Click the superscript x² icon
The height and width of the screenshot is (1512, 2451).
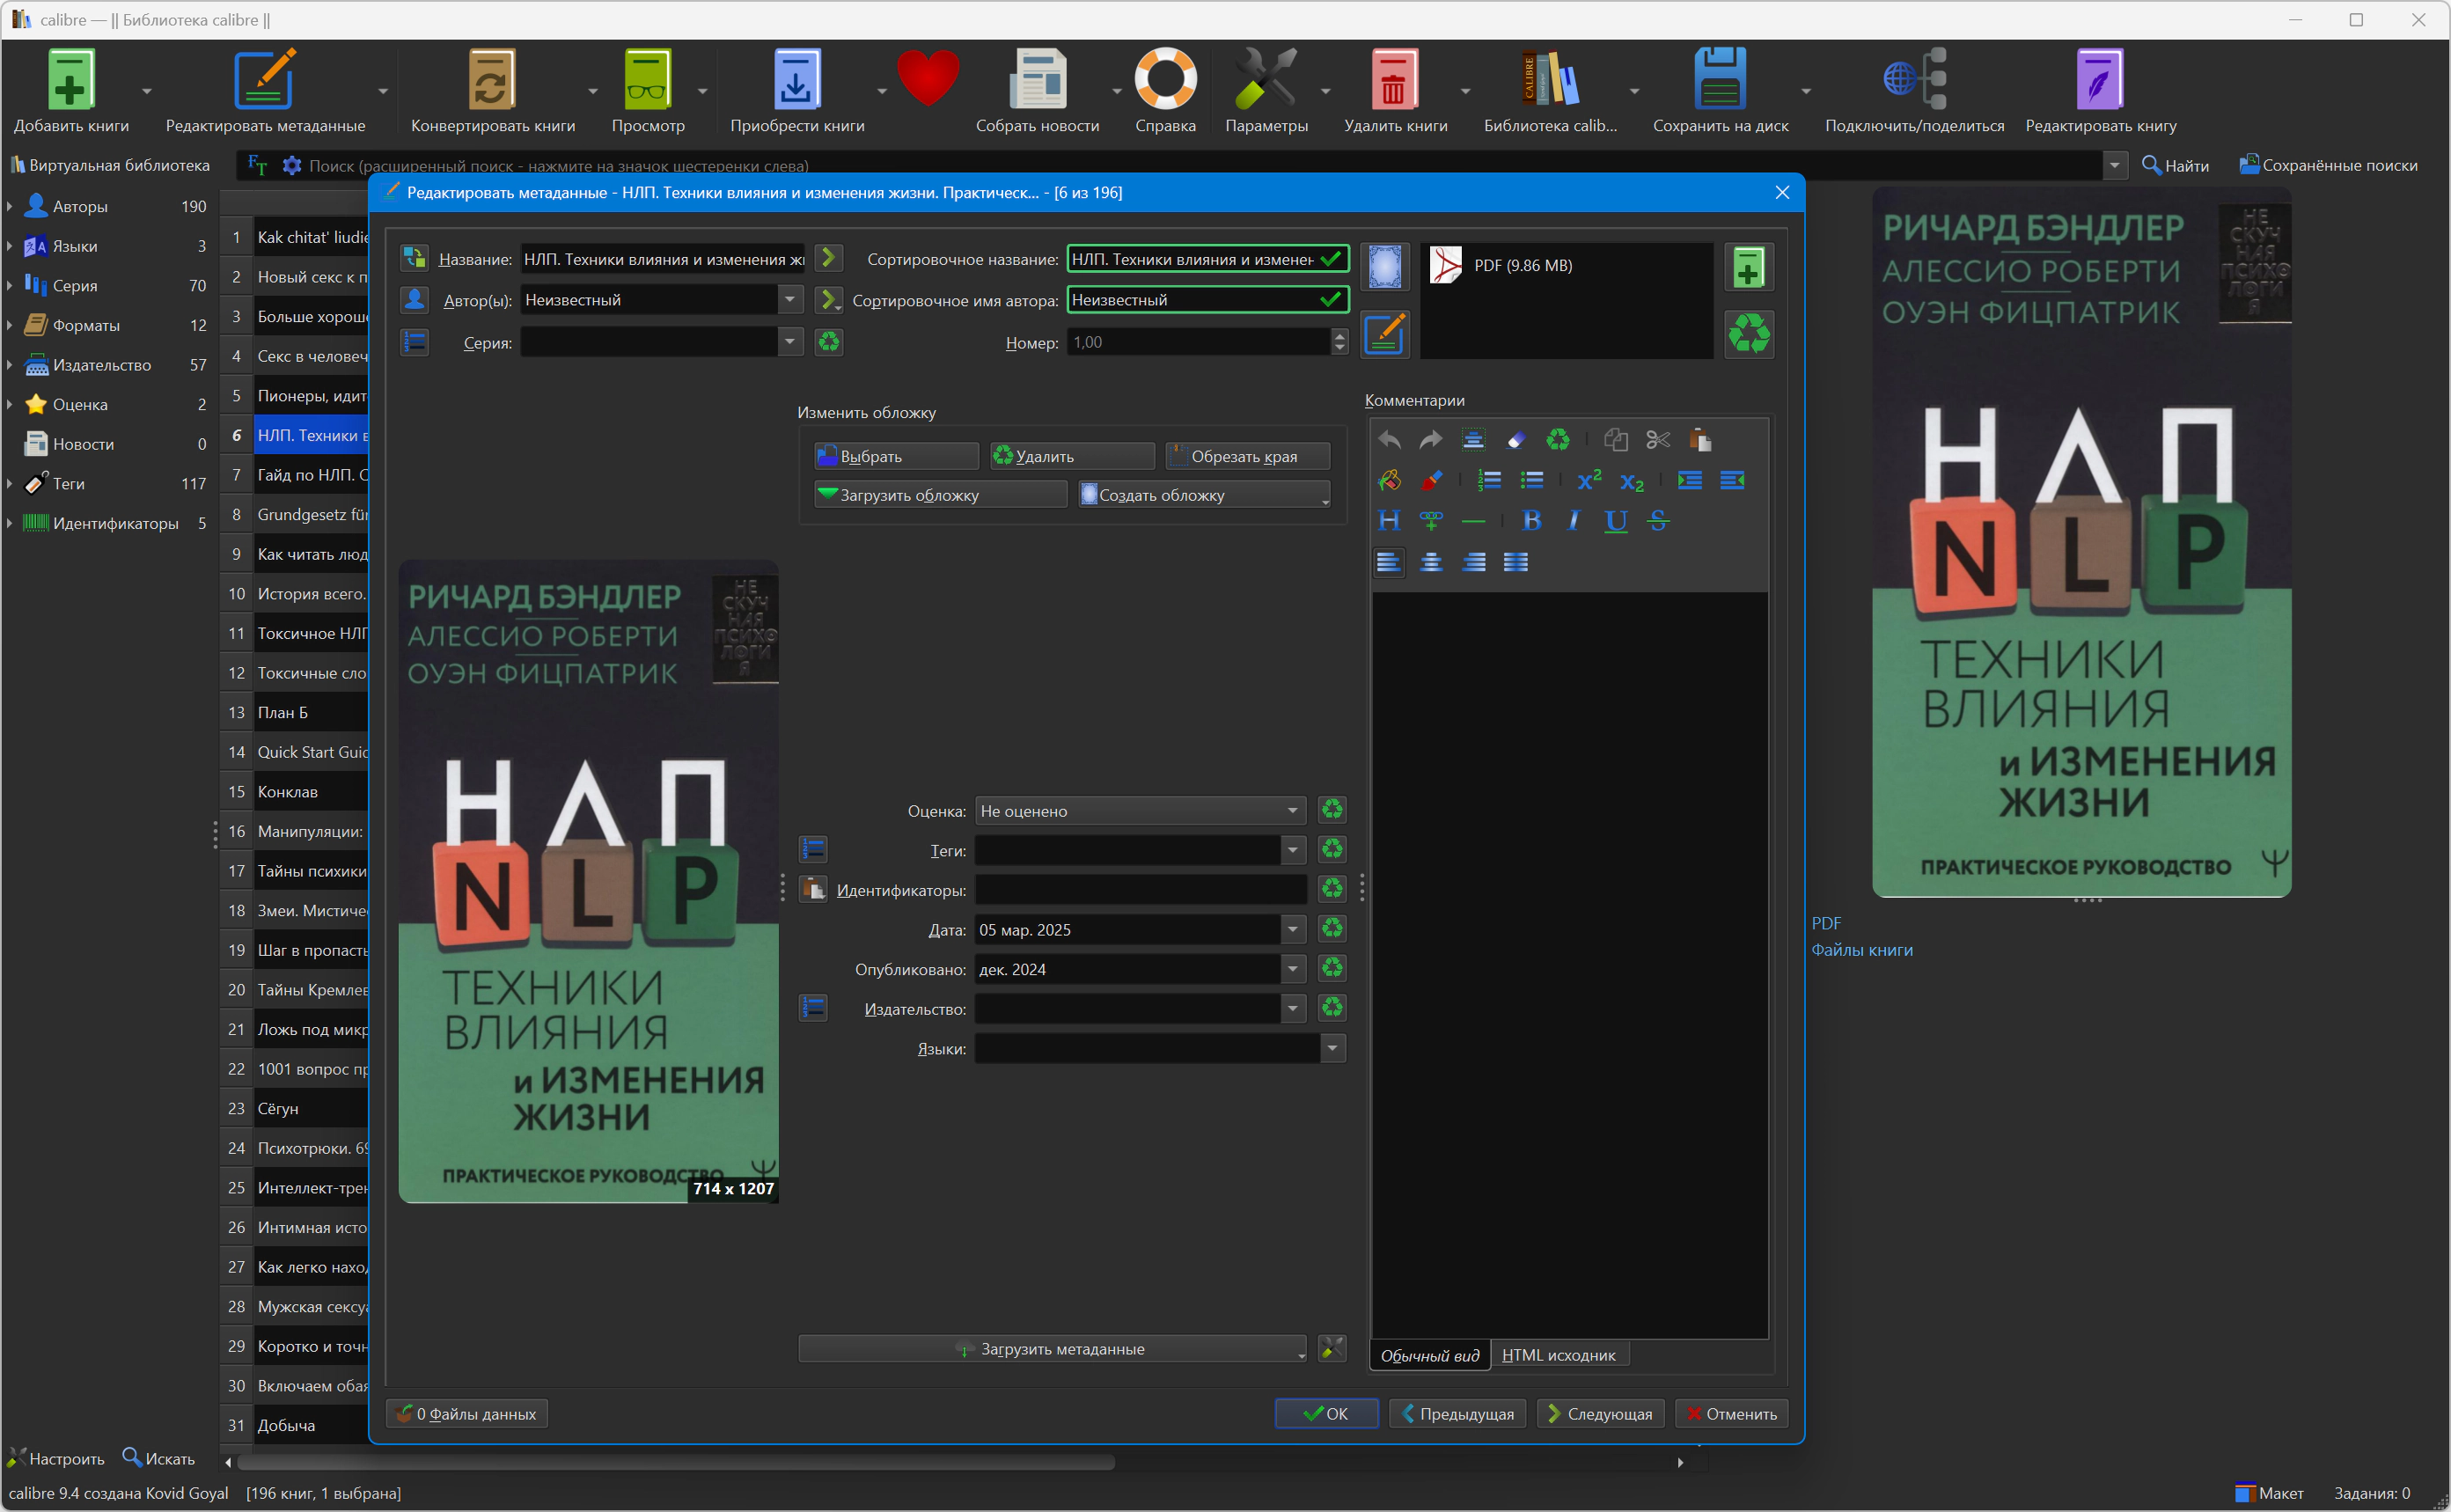pyautogui.click(x=1588, y=480)
